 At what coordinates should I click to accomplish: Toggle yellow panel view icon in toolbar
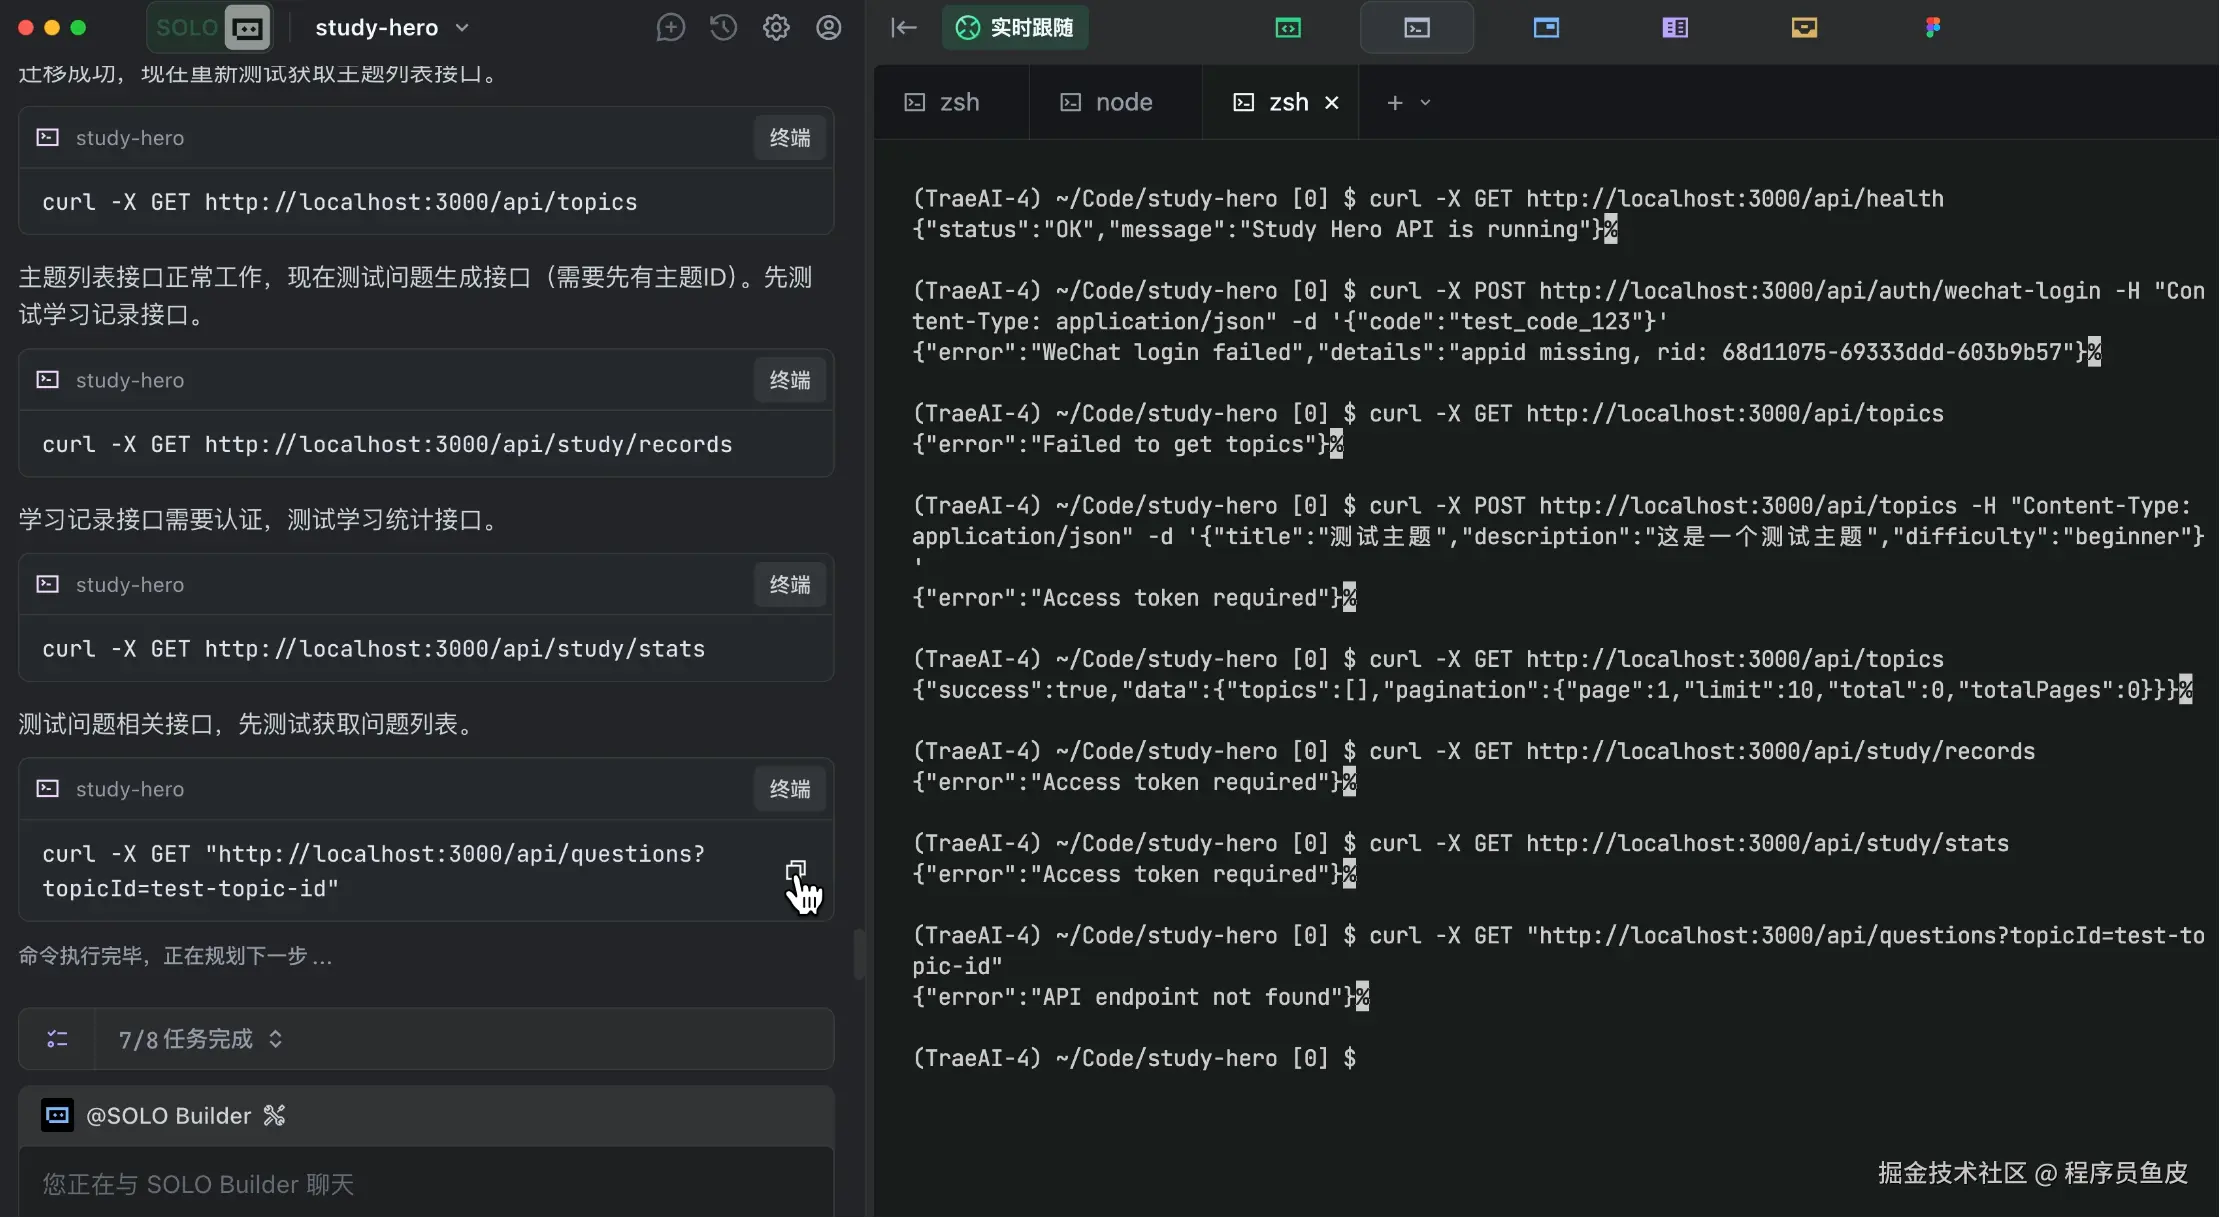[x=1804, y=28]
